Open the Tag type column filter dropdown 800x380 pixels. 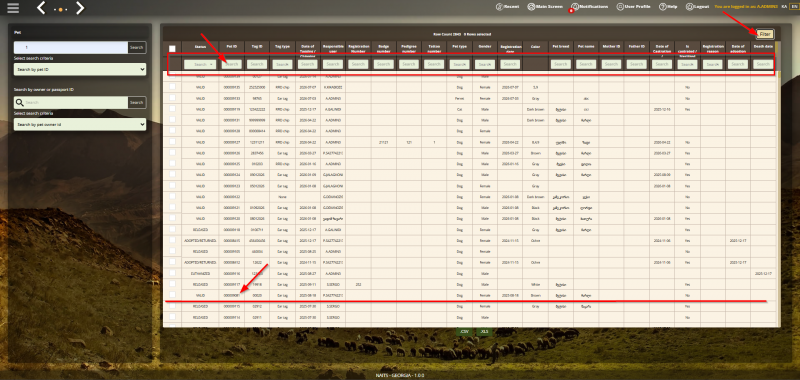pos(282,64)
